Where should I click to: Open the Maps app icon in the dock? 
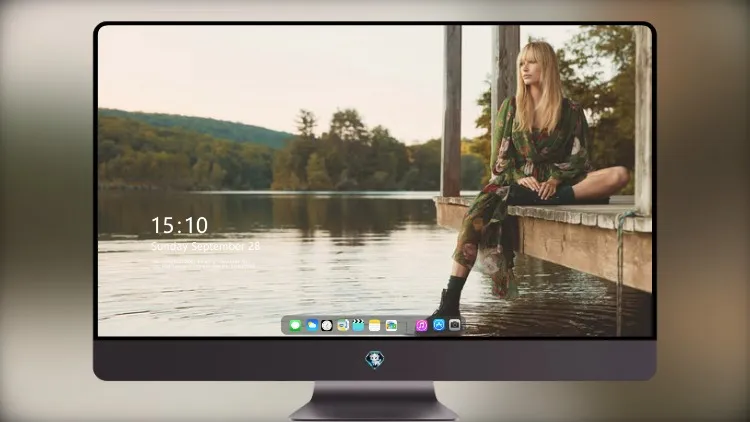[x=342, y=325]
